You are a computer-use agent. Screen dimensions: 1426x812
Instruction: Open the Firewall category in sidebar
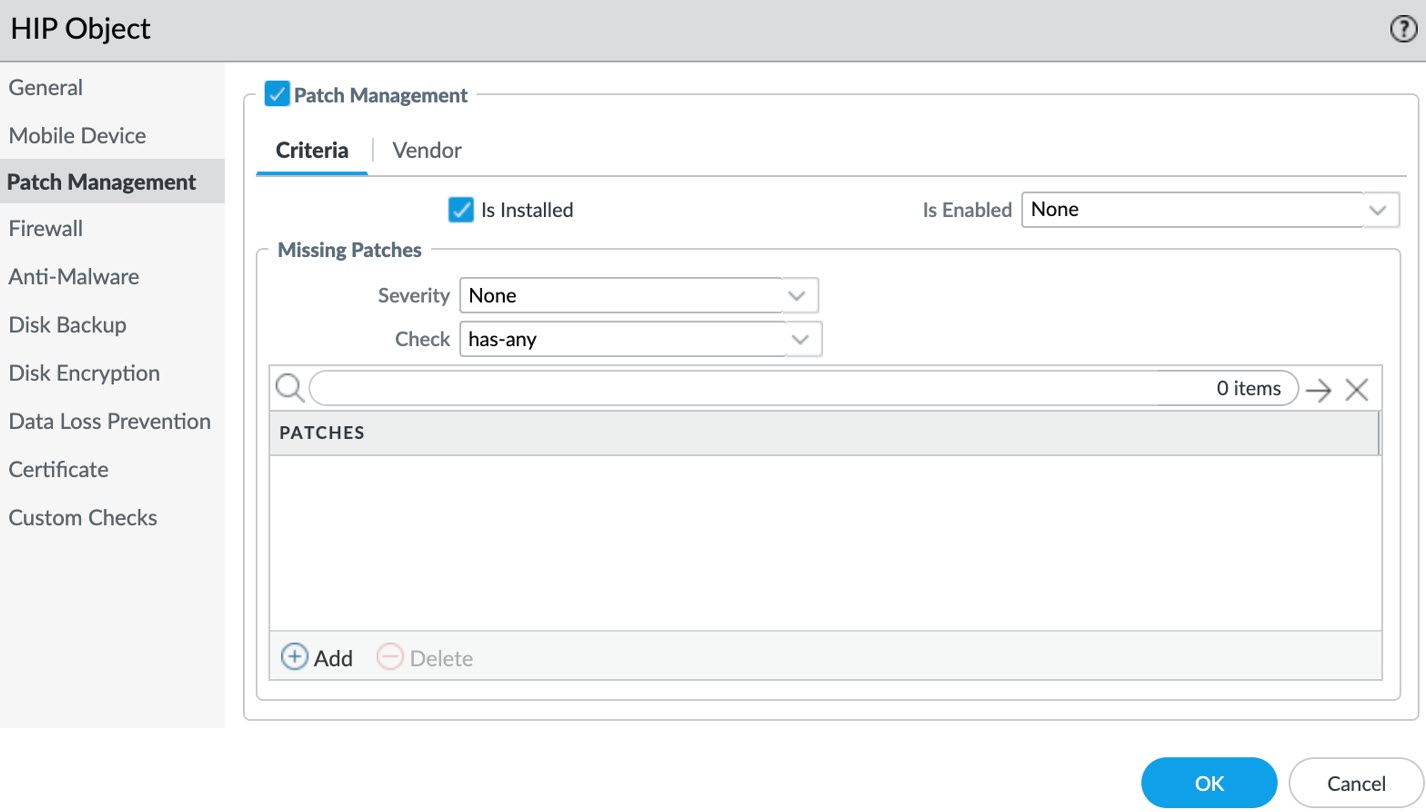(46, 229)
